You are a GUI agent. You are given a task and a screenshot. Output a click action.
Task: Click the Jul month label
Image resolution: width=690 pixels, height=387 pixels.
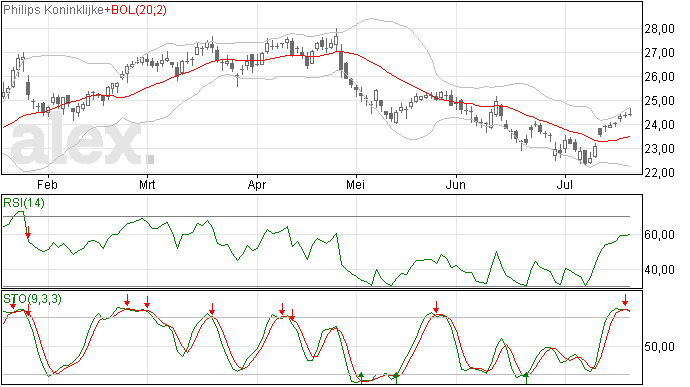565,184
